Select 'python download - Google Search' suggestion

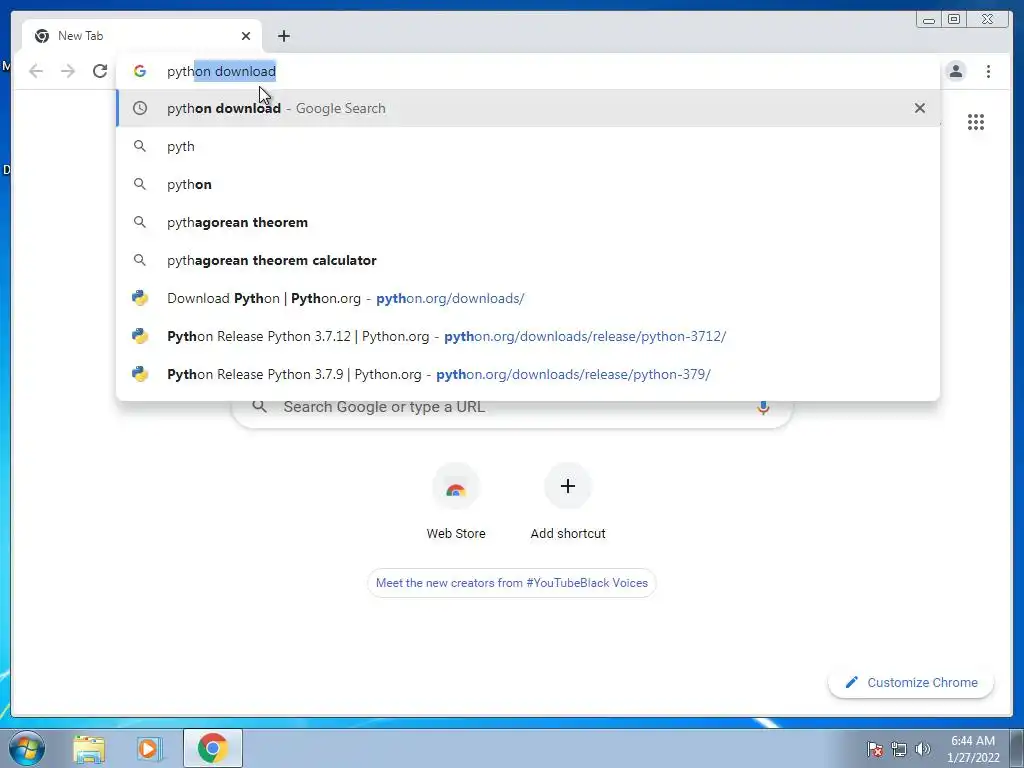[528, 108]
